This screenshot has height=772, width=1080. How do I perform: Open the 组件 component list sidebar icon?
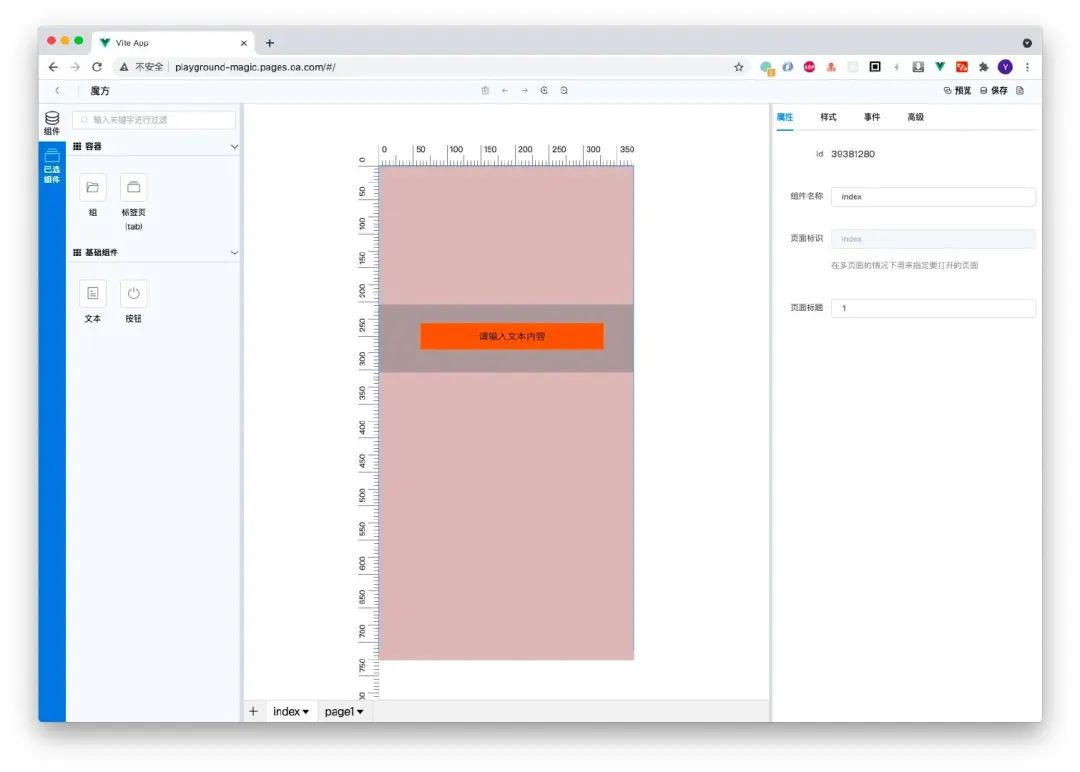coord(52,123)
